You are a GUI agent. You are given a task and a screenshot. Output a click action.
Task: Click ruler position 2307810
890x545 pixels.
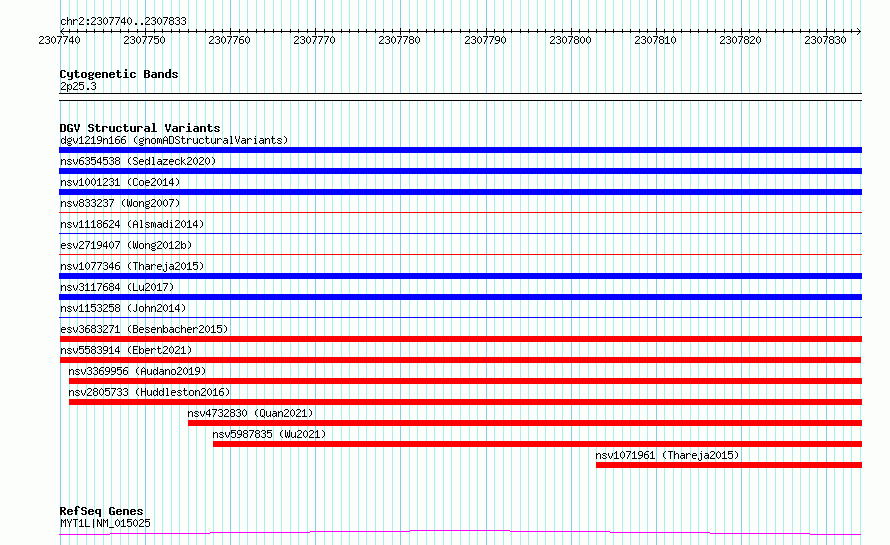click(656, 40)
